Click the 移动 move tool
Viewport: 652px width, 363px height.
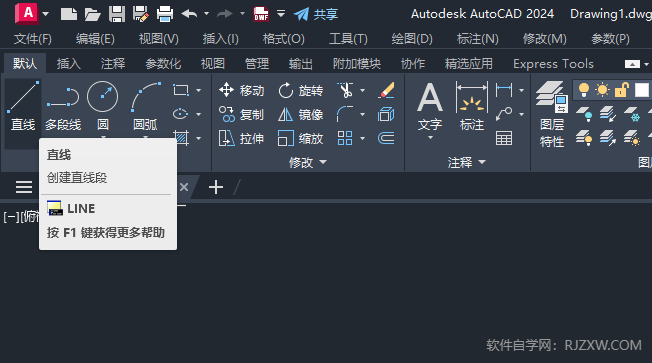pos(241,90)
